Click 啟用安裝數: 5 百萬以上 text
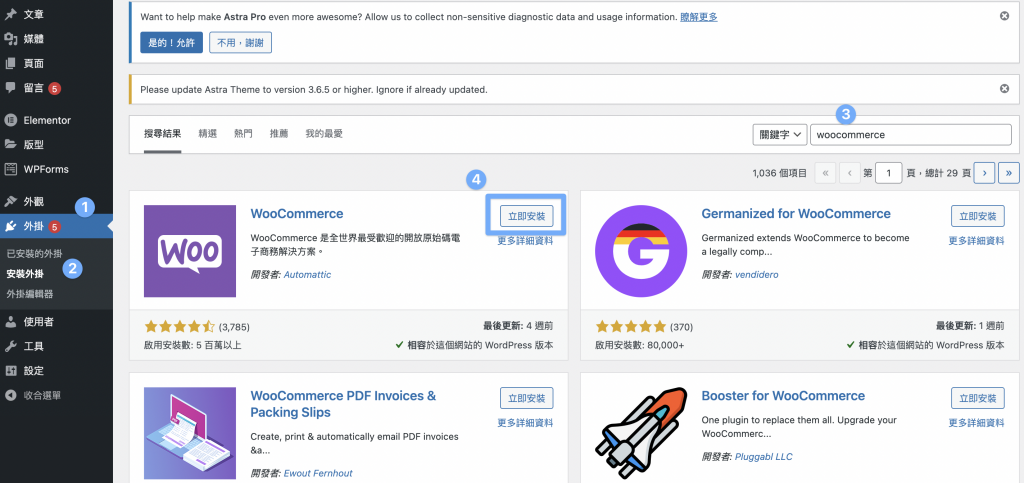This screenshot has width=1024, height=483. [x=193, y=345]
